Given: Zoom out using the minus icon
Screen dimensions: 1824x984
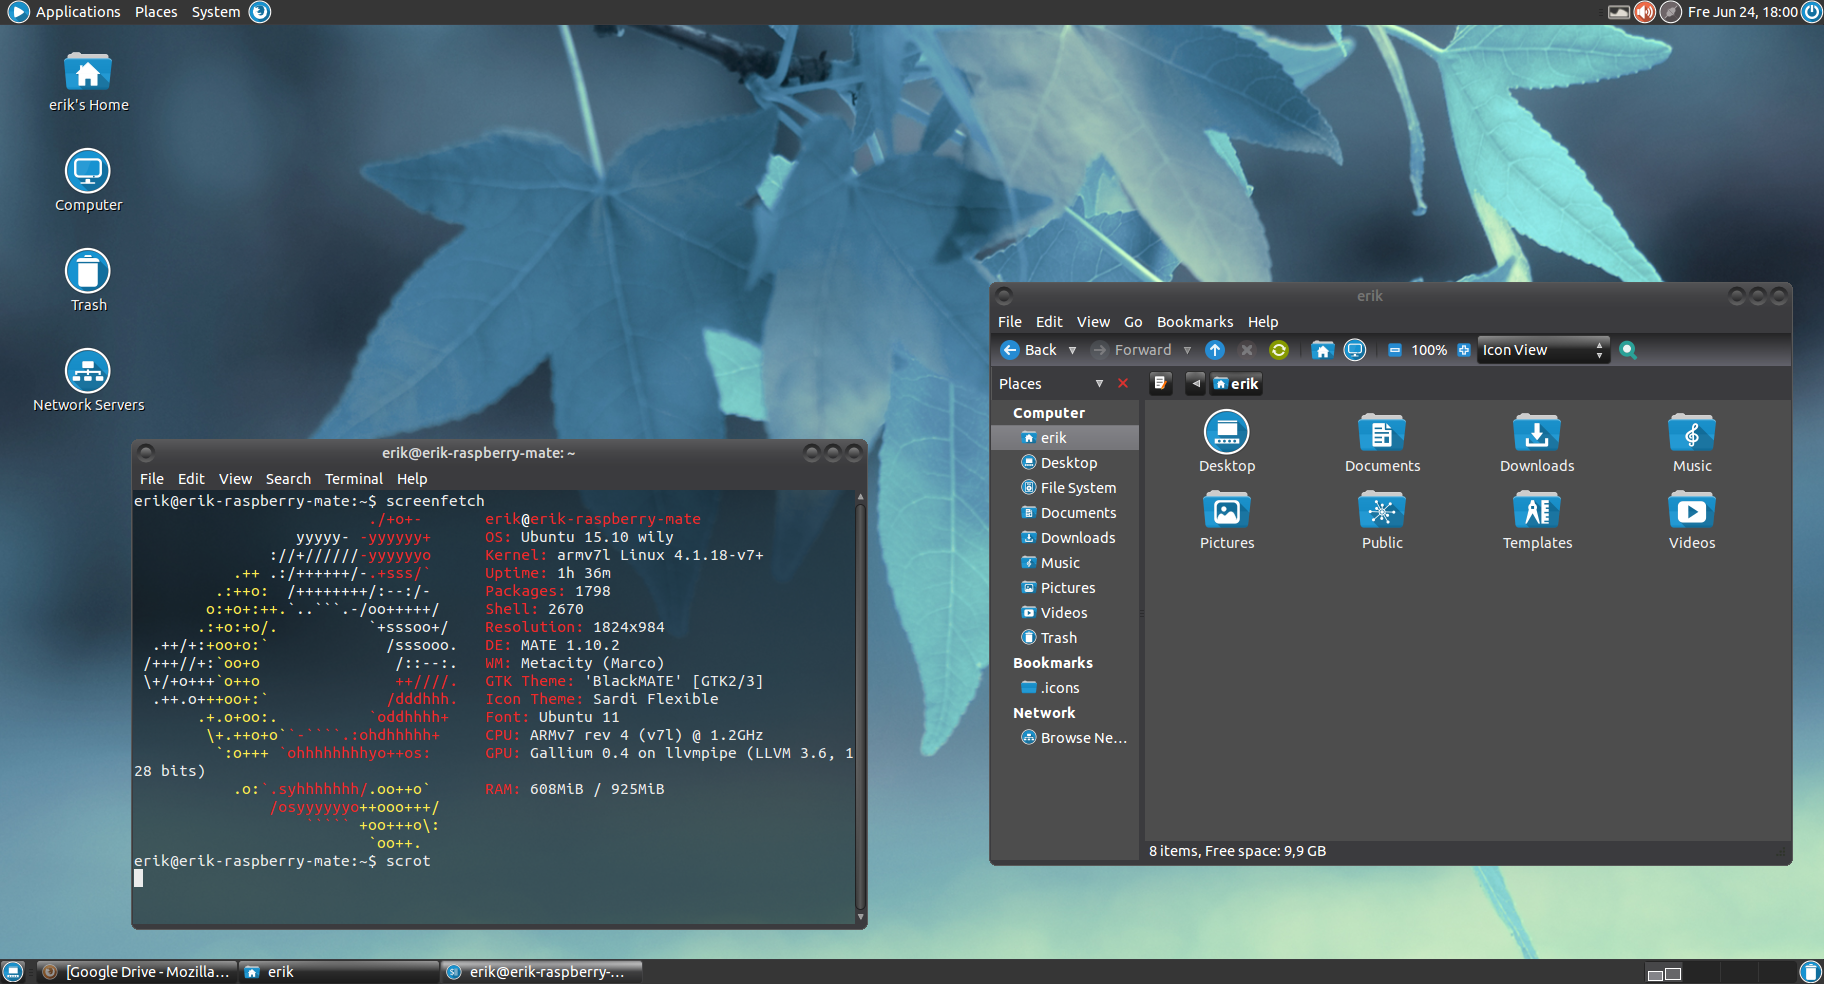Looking at the screenshot, I should click(x=1394, y=350).
